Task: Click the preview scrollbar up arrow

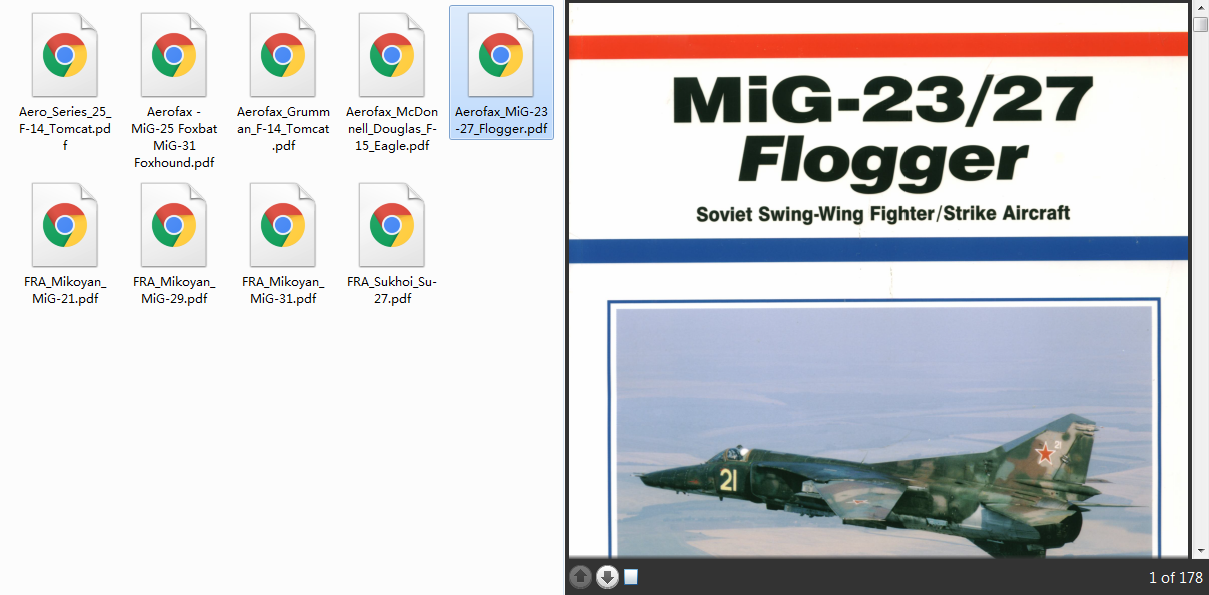Action: click(1200, 8)
